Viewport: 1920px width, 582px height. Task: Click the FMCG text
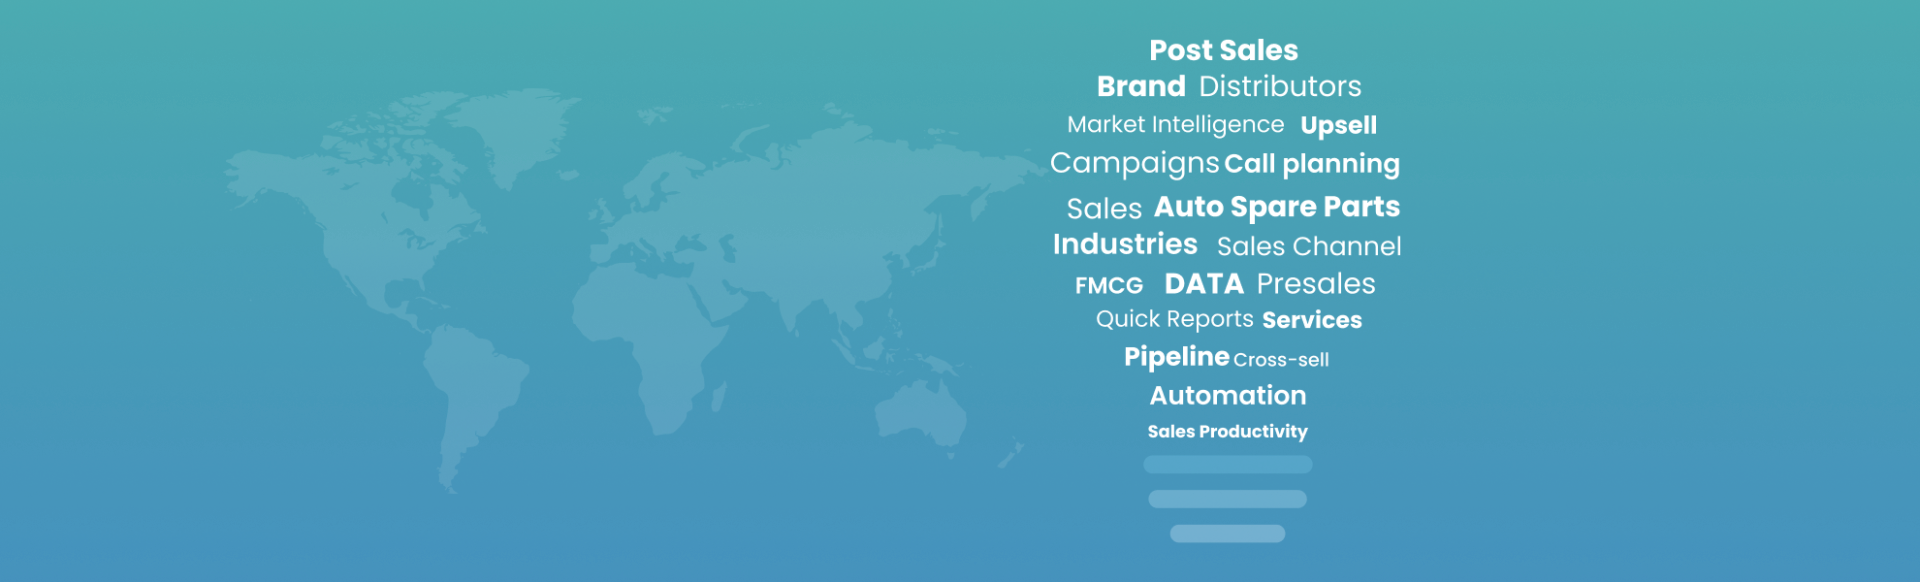[x=1109, y=286]
